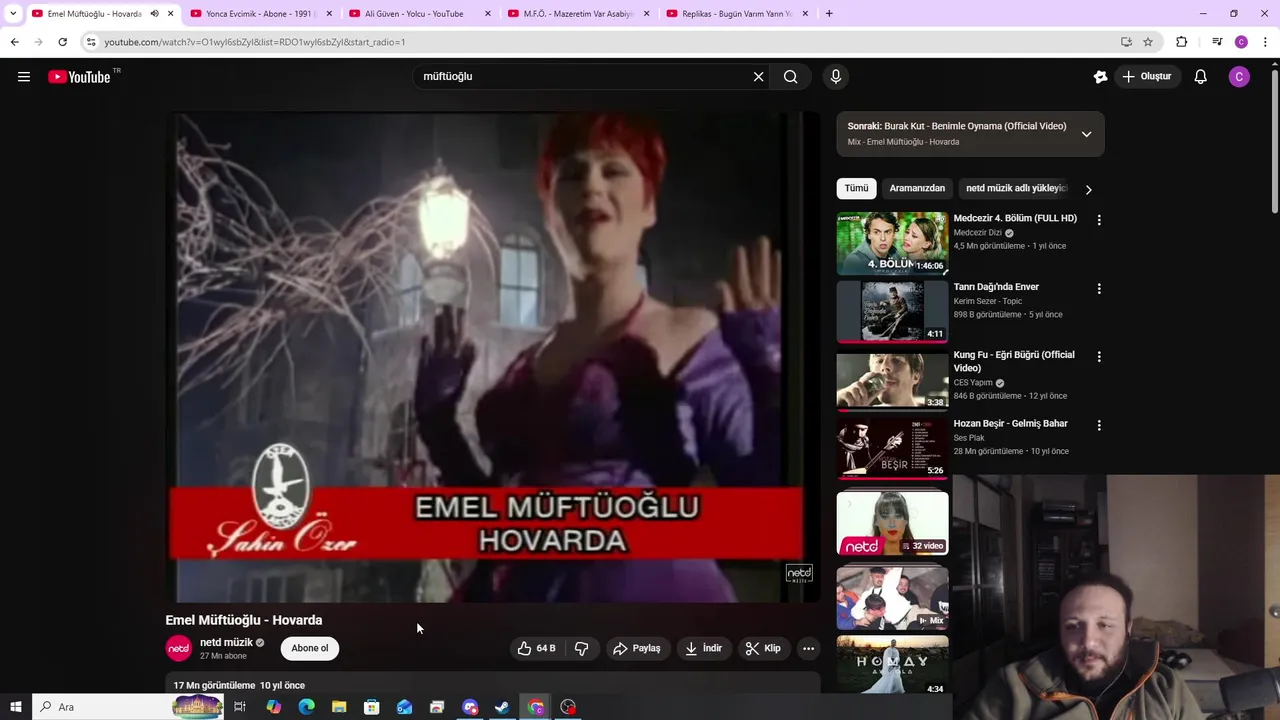Open the Chrome profile avatar
The width and height of the screenshot is (1280, 720).
1241,42
